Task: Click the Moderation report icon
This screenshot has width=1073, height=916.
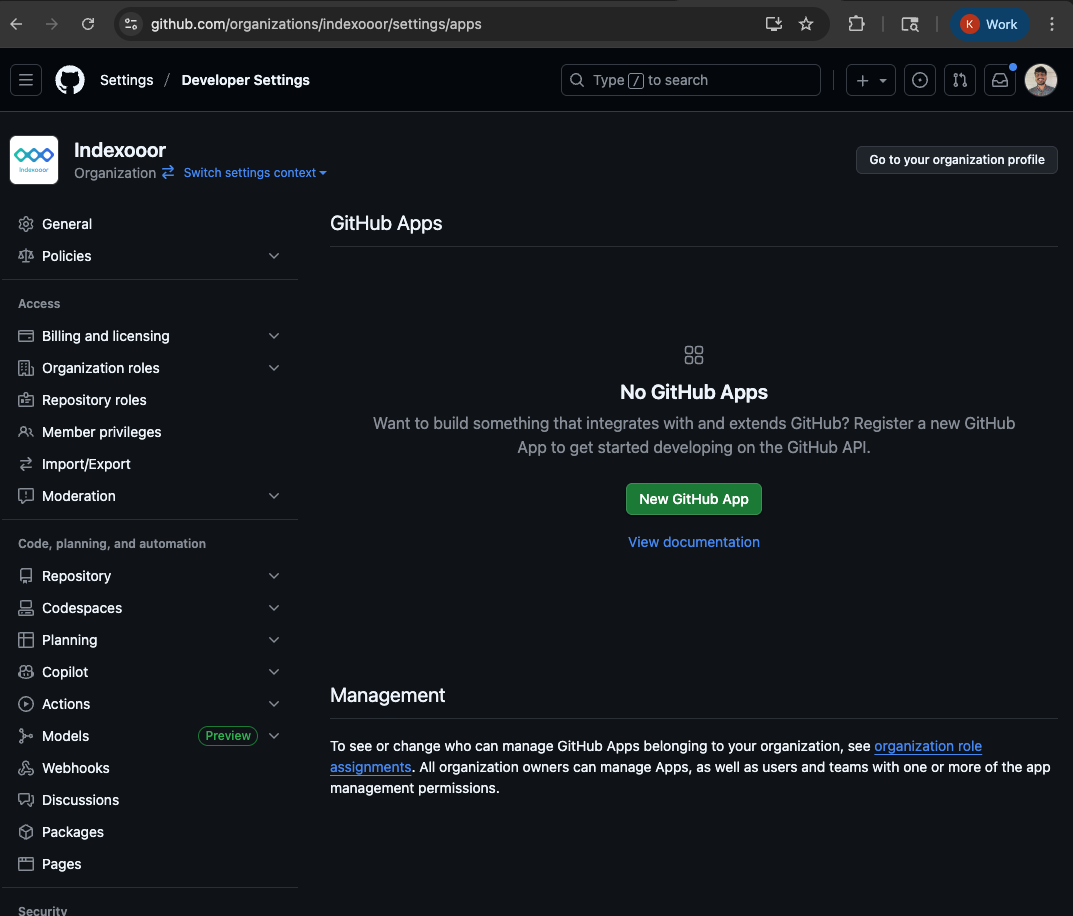Action: pos(26,496)
